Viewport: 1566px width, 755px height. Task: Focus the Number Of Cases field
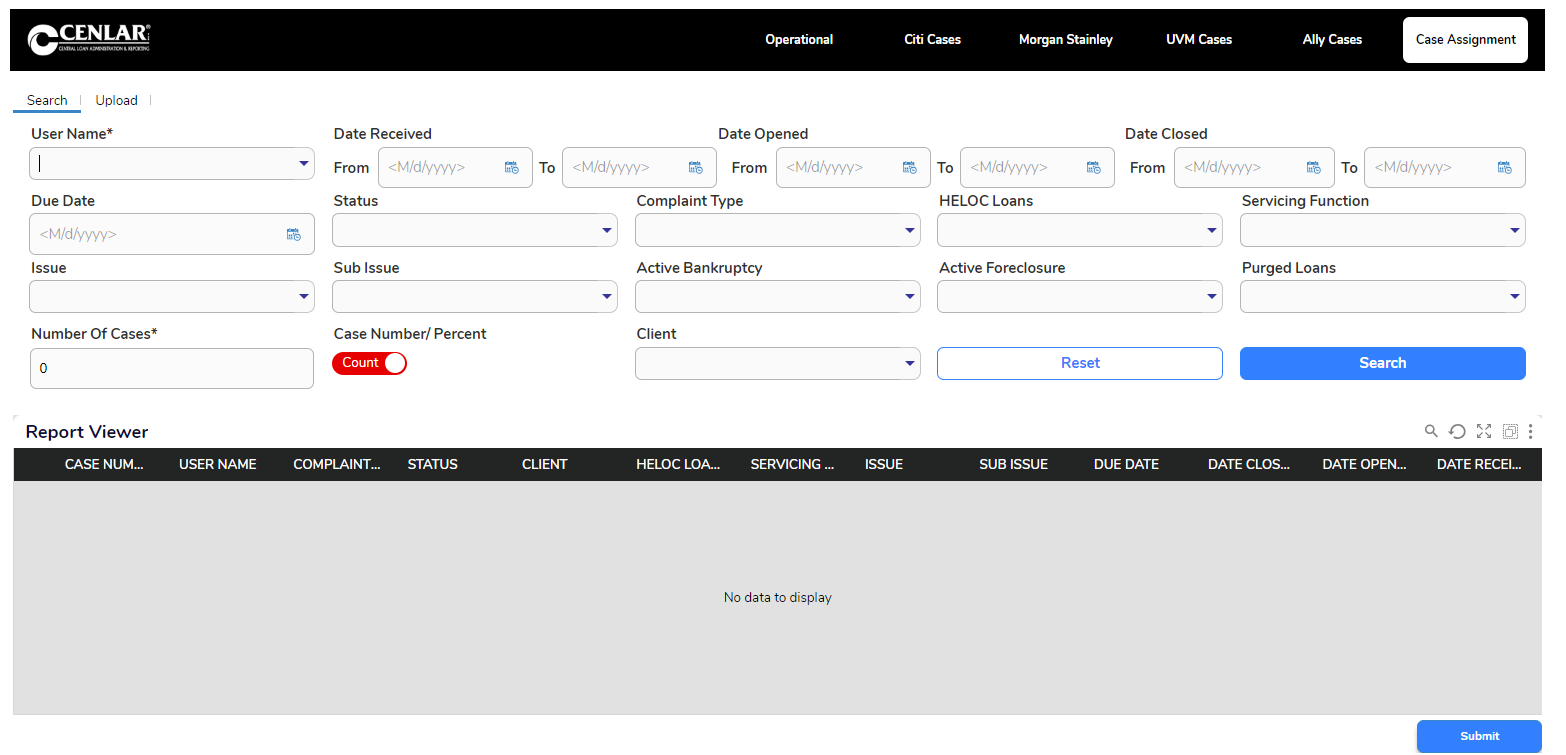pyautogui.click(x=172, y=368)
